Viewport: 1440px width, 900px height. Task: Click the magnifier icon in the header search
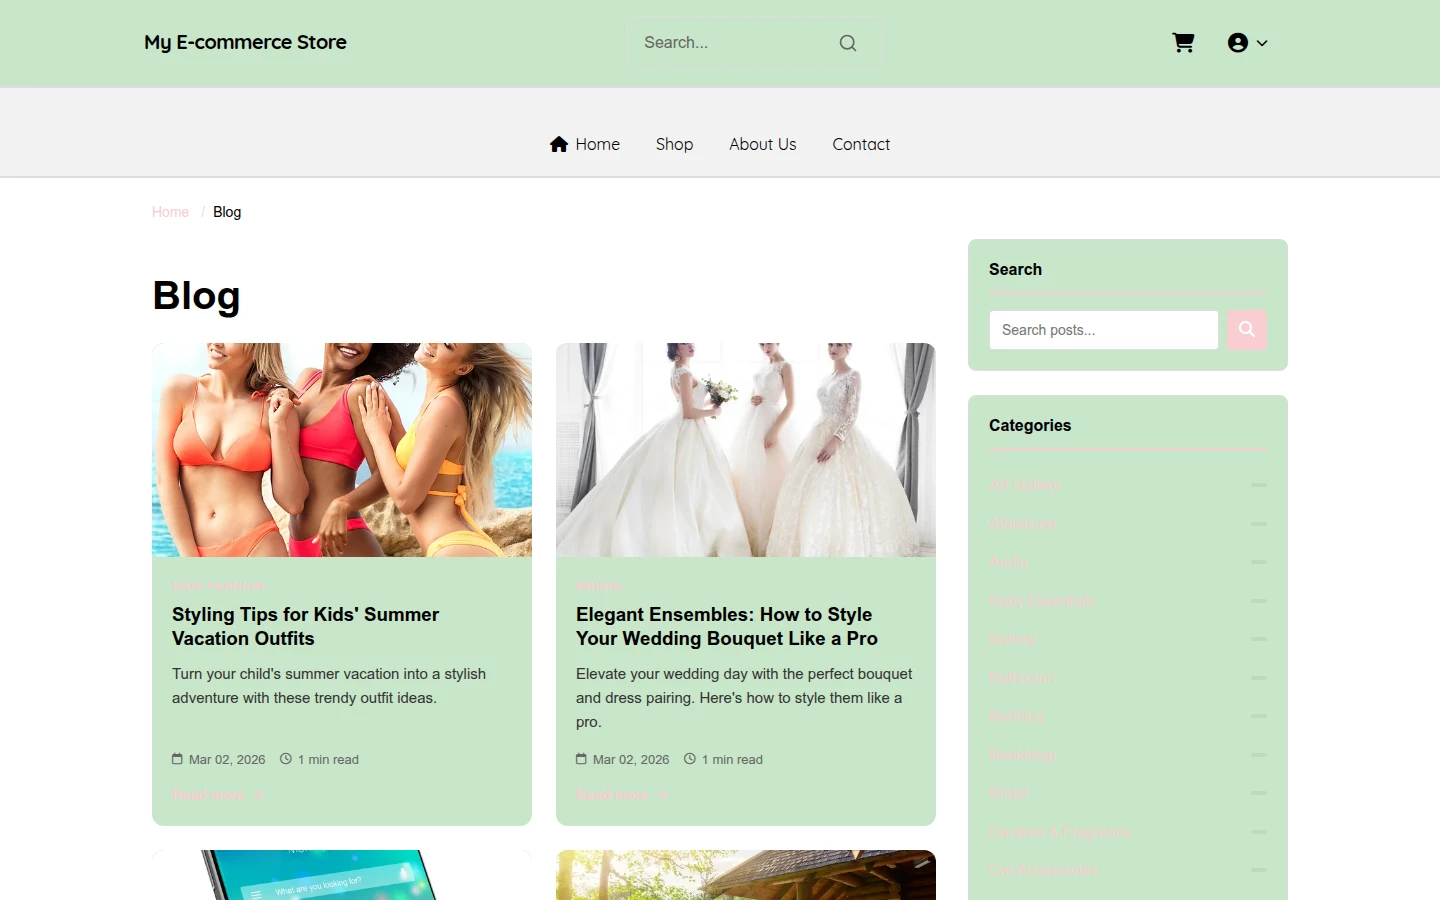pyautogui.click(x=848, y=43)
